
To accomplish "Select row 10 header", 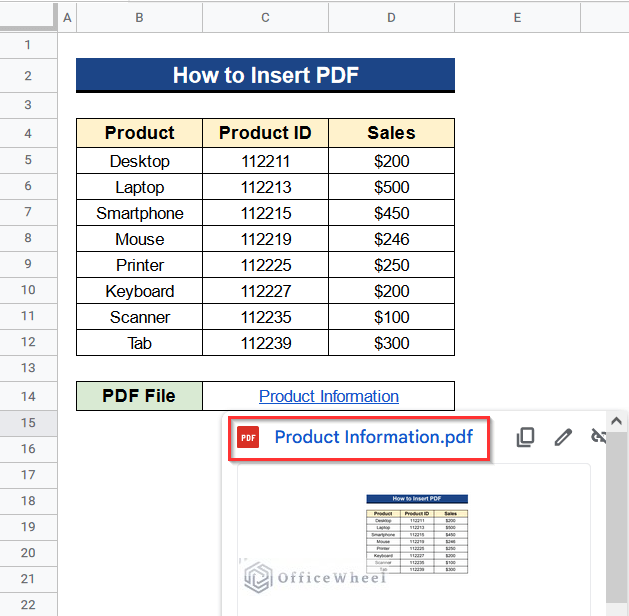I will tap(28, 290).
